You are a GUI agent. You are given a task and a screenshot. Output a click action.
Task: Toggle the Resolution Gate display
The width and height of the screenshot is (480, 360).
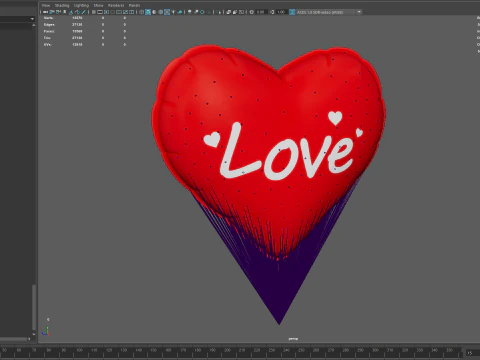pos(106,12)
